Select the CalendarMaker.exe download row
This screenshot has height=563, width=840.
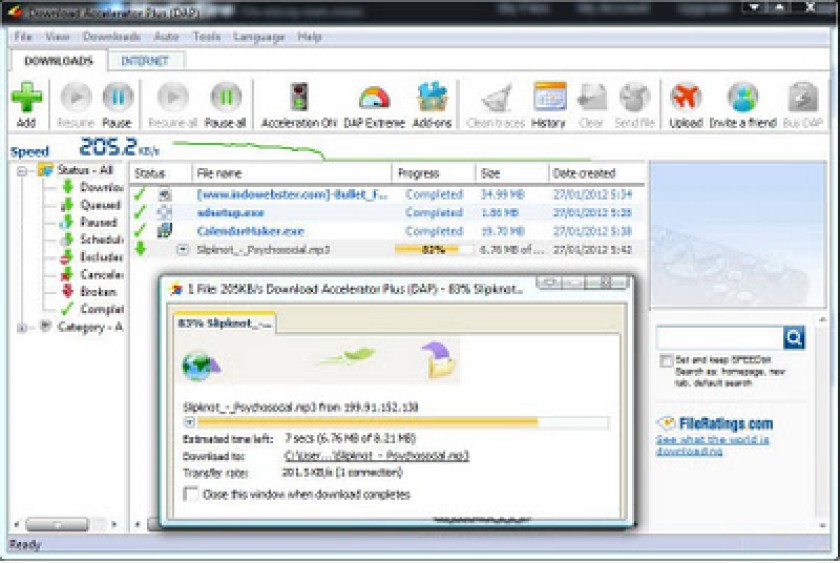(x=387, y=231)
